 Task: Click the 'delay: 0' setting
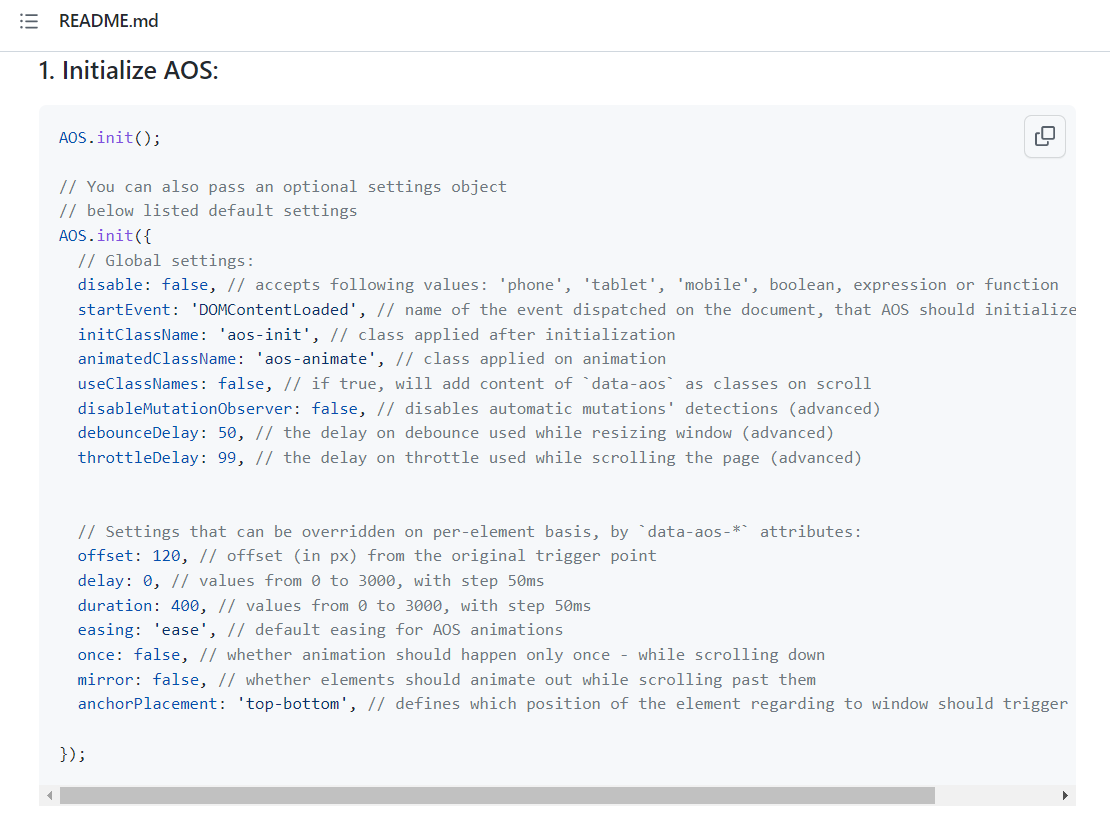(118, 581)
